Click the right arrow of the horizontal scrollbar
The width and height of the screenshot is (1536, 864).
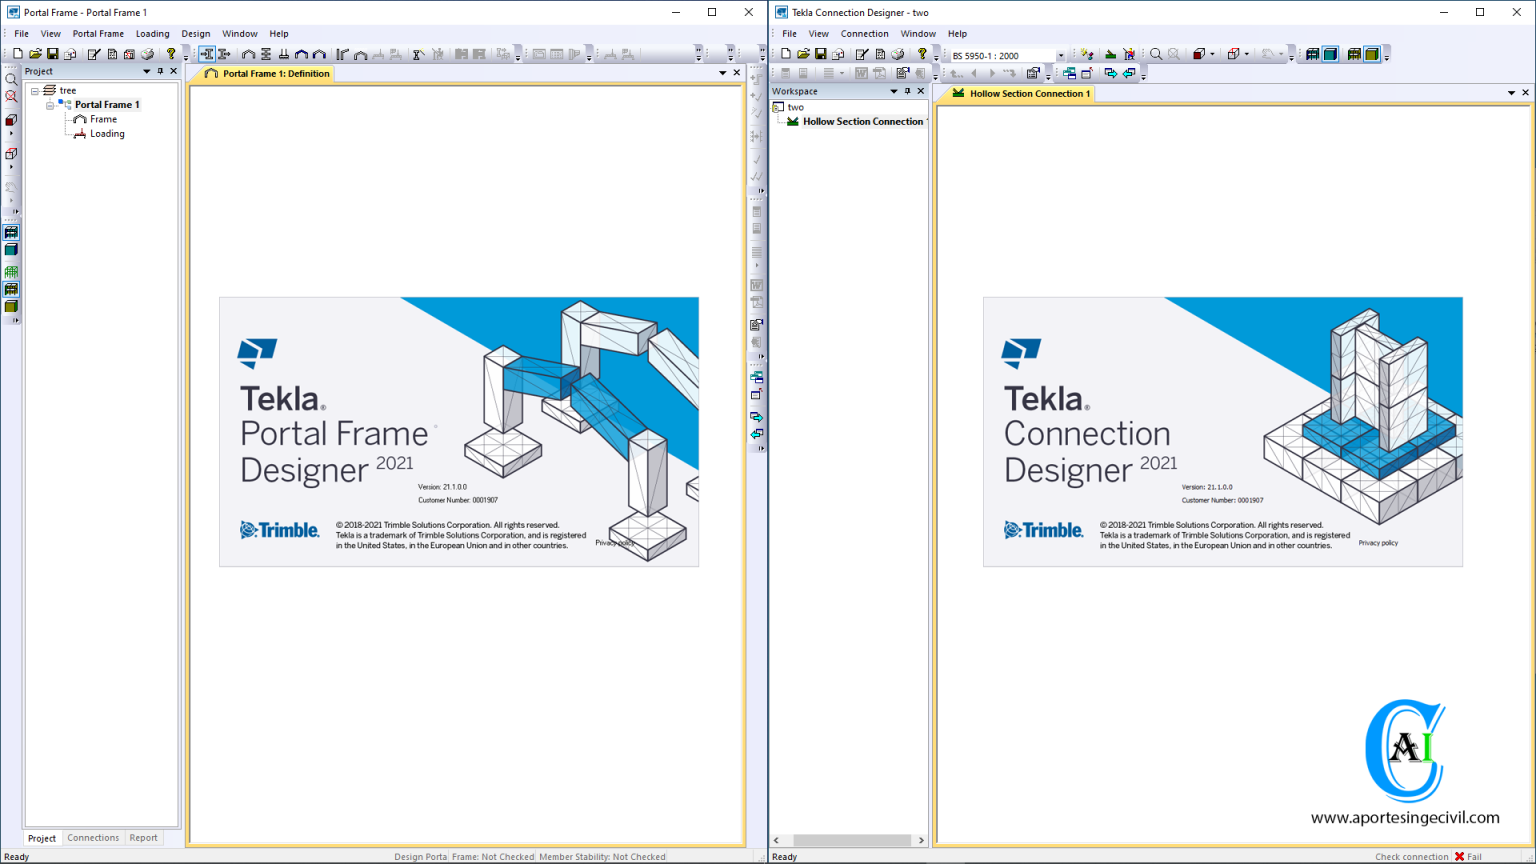(920, 840)
